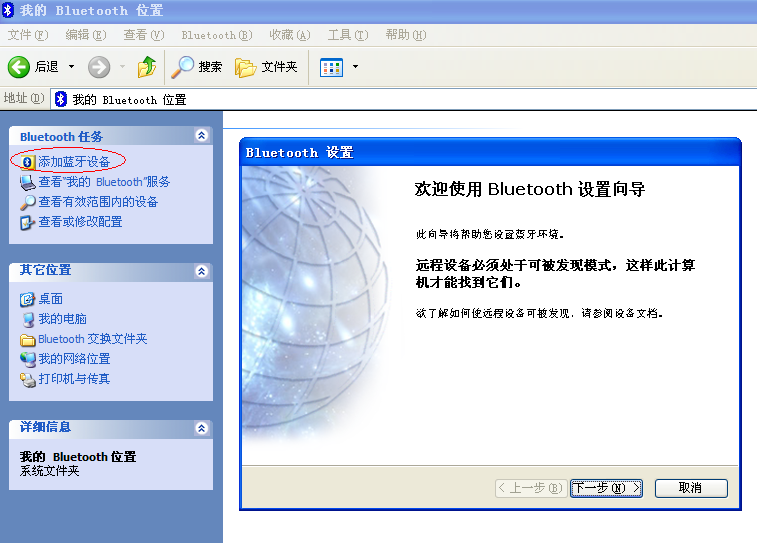Click the 添加蓝牙设备 link
Viewport: 757px width, 543px height.
74,162
